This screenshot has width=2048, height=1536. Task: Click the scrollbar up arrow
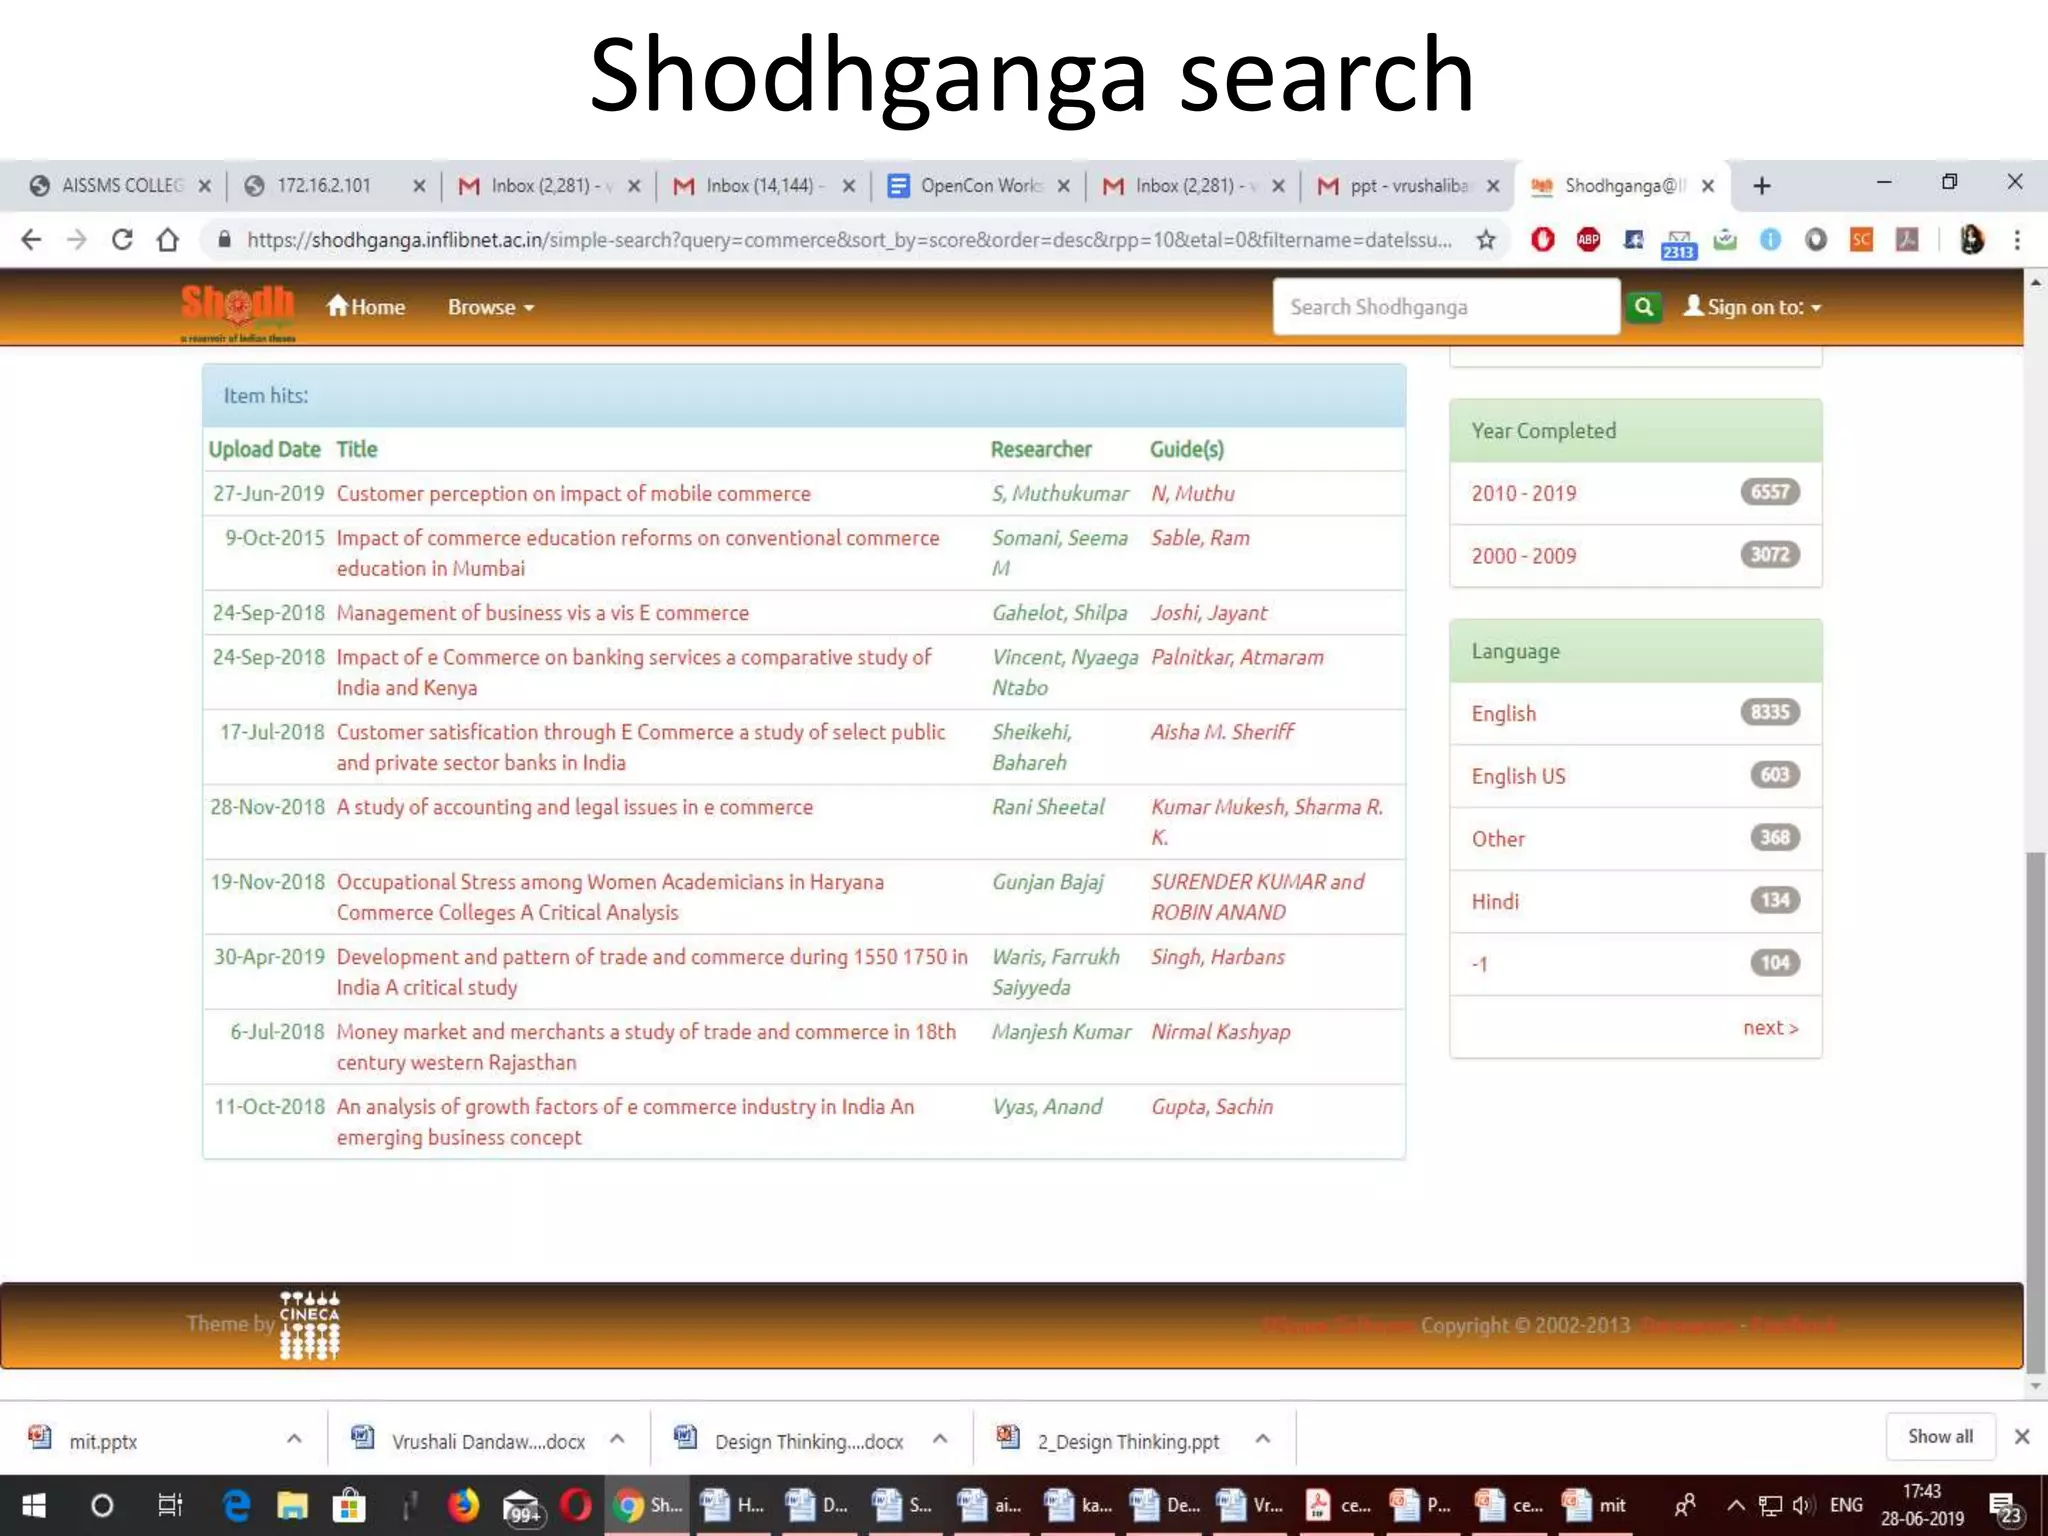tap(2035, 283)
